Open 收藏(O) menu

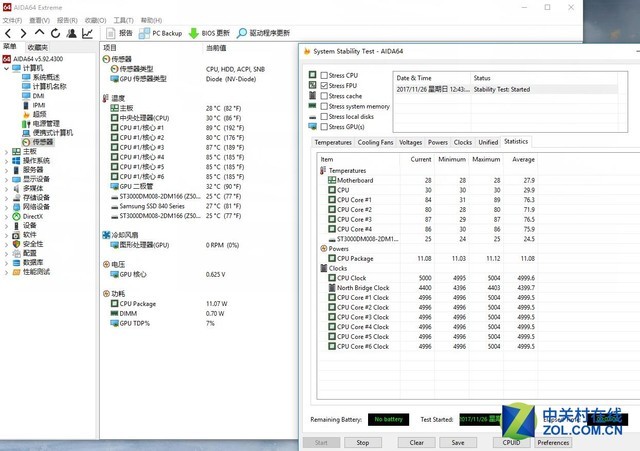95,20
